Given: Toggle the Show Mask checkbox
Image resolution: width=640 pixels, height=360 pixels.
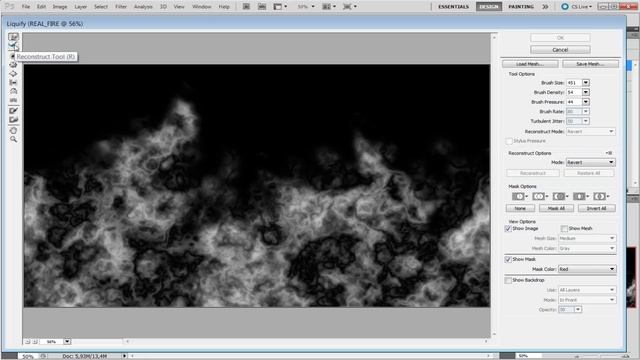Looking at the screenshot, I should click(x=508, y=259).
